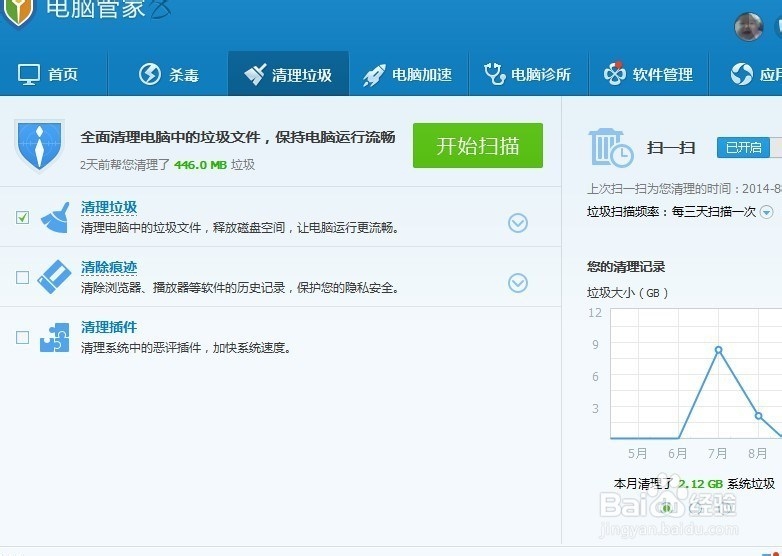Click the 您的清理记录 heading

[626, 267]
